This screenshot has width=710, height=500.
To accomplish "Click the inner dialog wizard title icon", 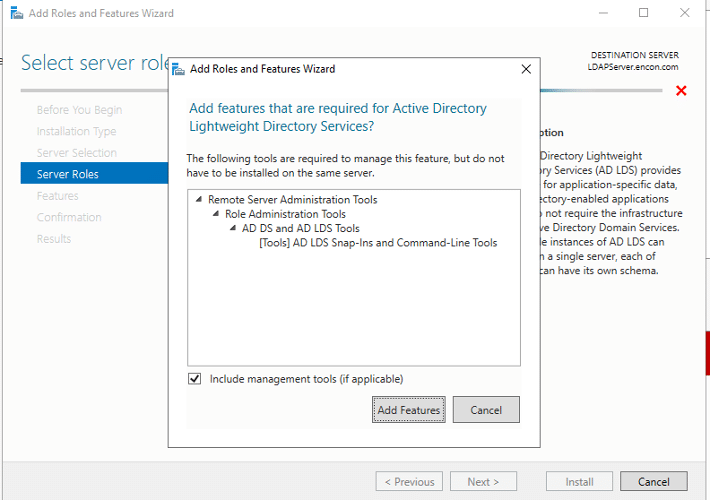I will pyautogui.click(x=178, y=69).
